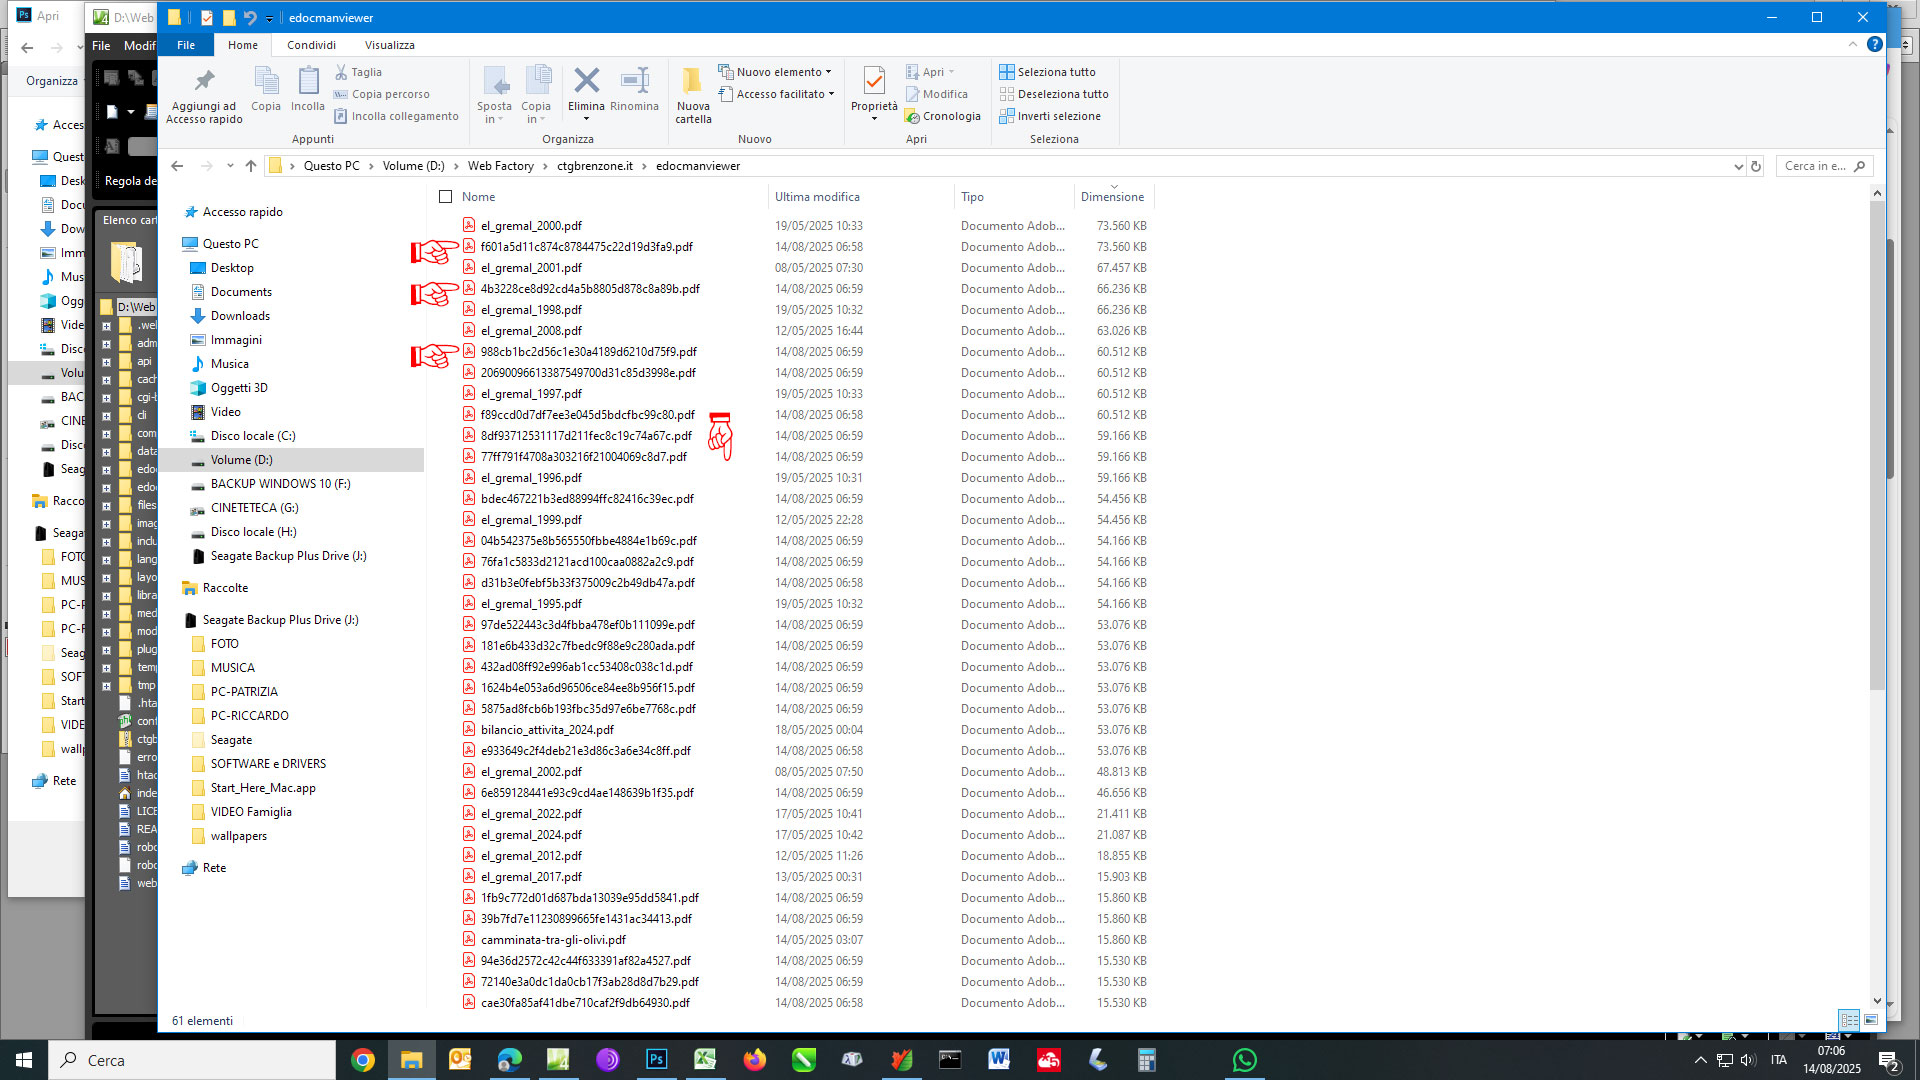Open the Calculator from the taskbar

(1146, 1060)
